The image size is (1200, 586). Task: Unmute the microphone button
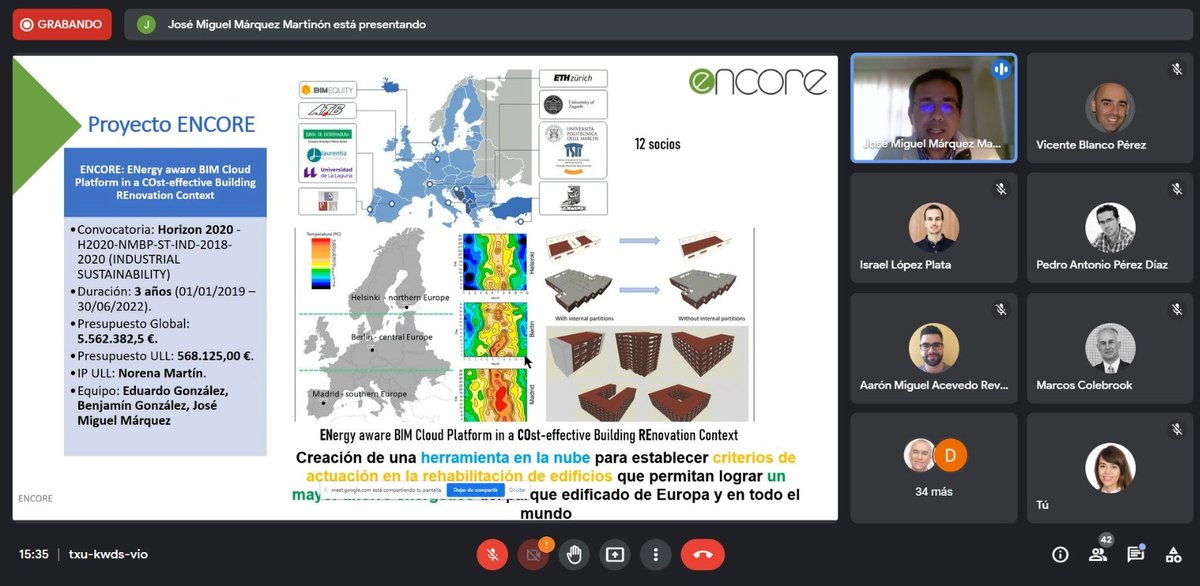click(492, 554)
